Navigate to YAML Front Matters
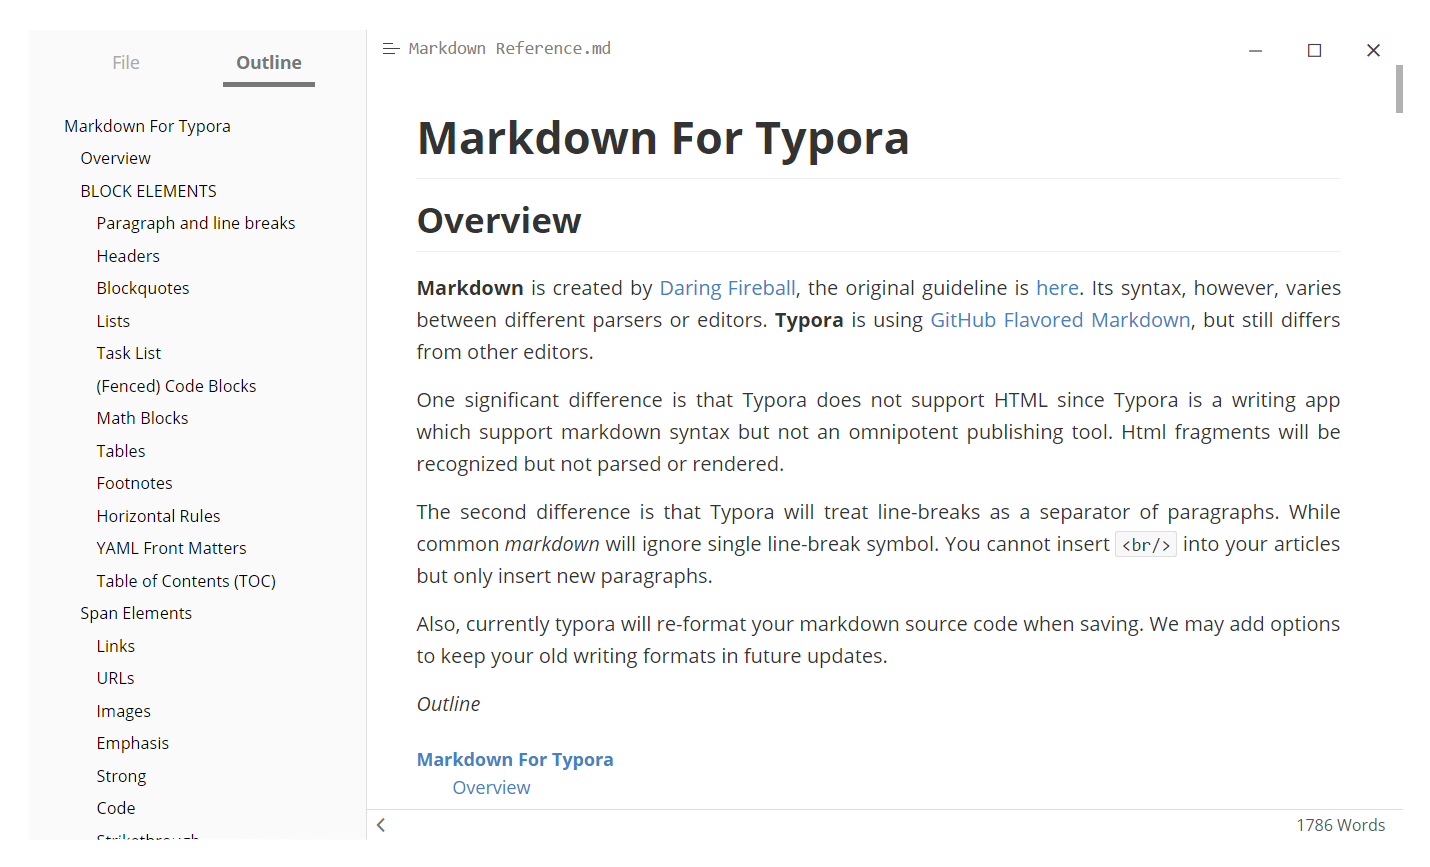The width and height of the screenshot is (1430, 867). tap(171, 548)
